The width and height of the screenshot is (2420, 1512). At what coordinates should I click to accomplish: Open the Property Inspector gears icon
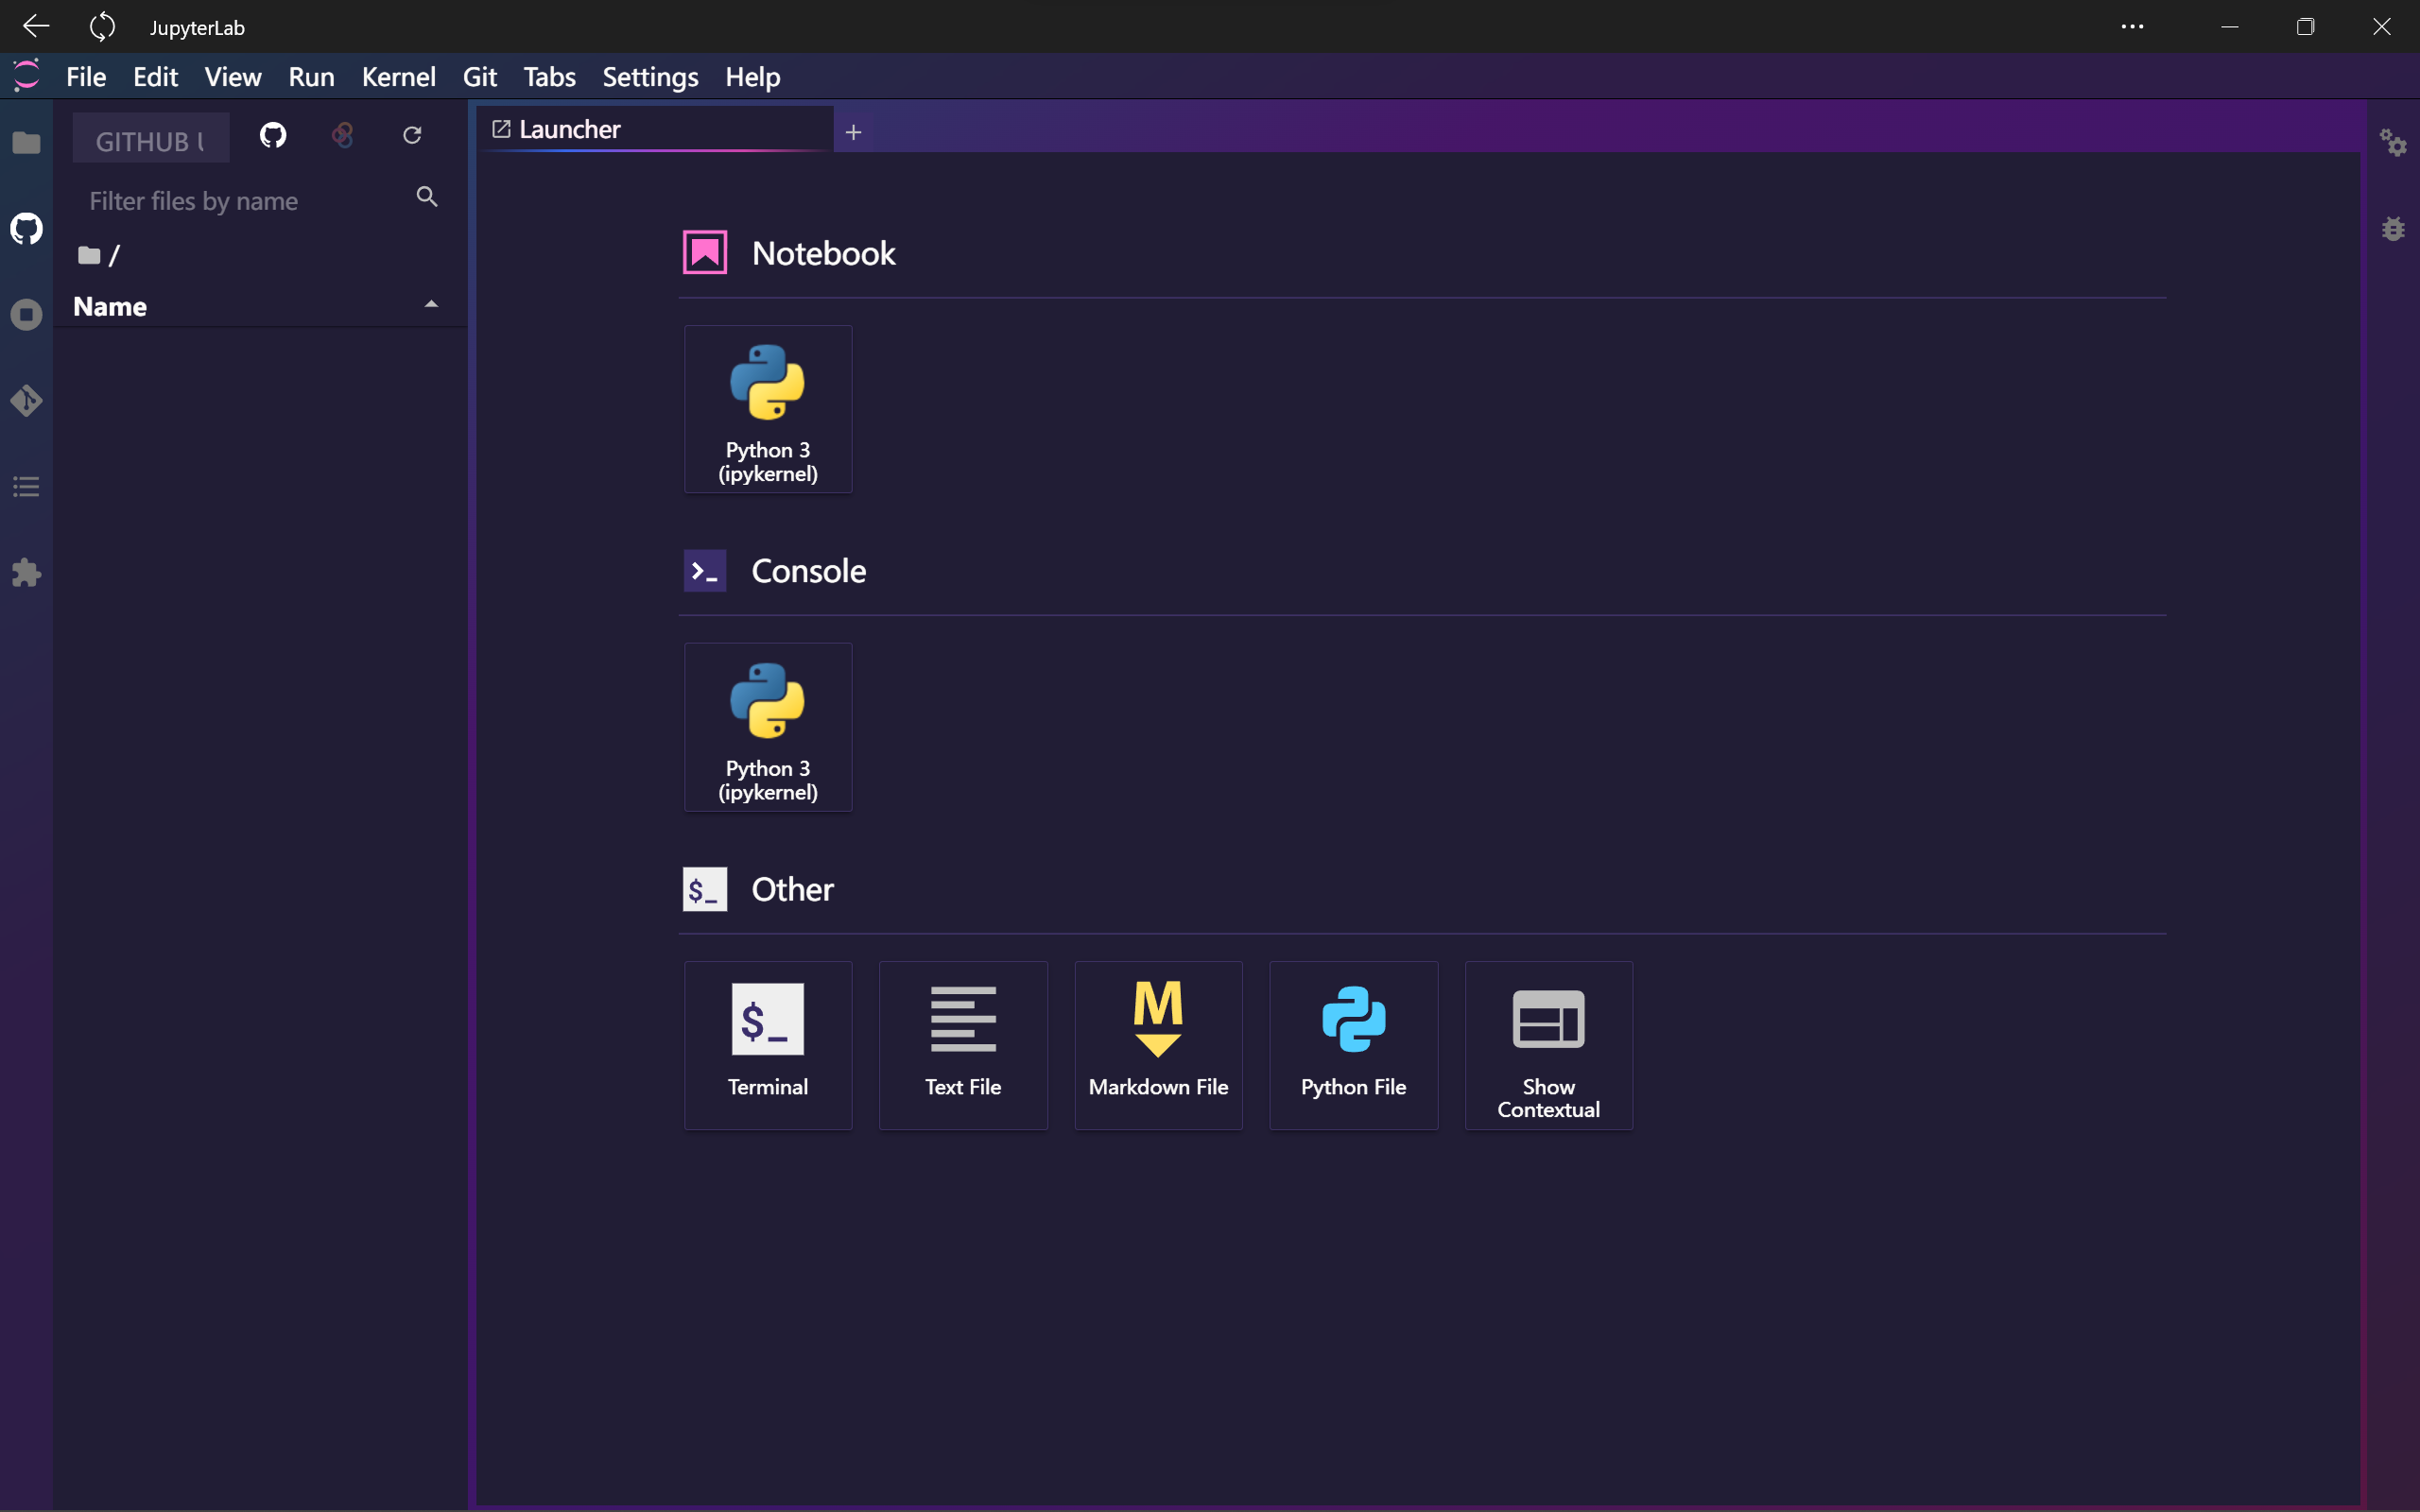(x=2392, y=143)
